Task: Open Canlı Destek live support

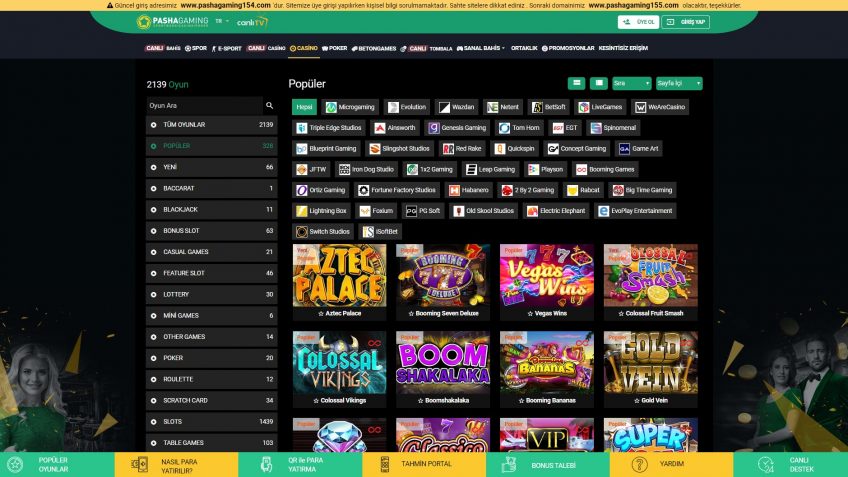Action: point(790,465)
